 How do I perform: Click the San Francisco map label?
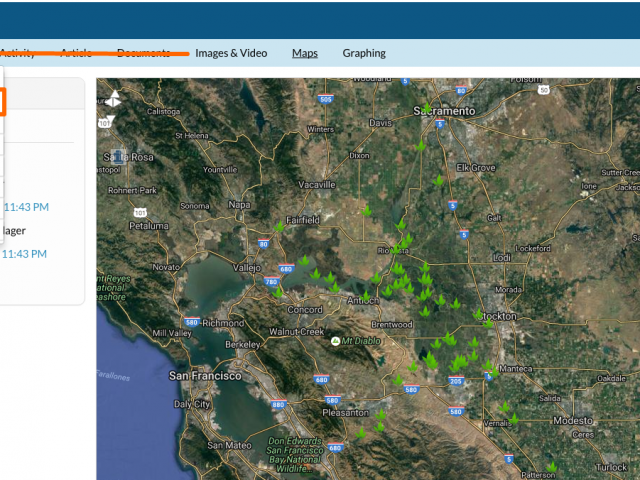[205, 376]
